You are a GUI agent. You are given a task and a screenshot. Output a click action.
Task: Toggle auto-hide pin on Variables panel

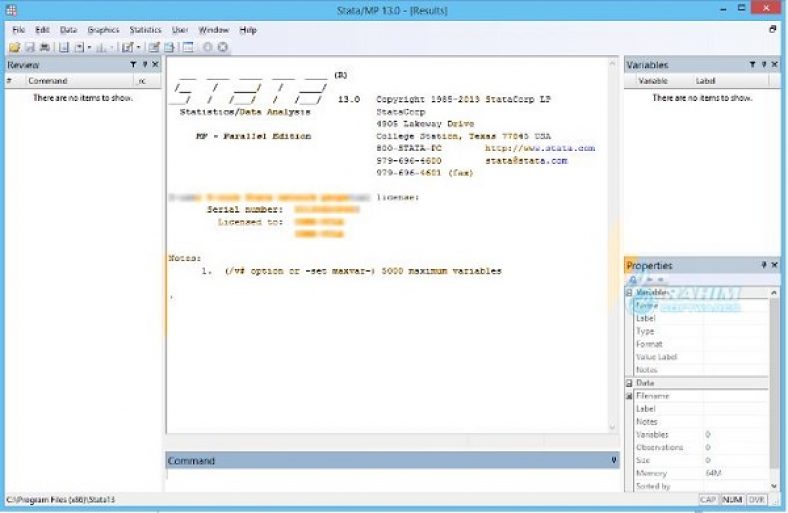(763, 65)
